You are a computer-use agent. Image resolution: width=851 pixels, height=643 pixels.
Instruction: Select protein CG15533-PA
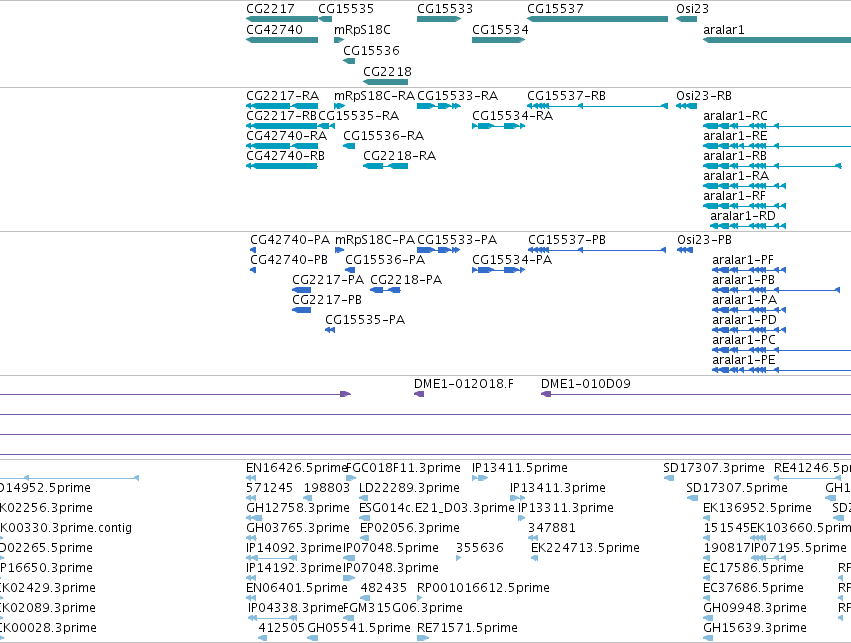(457, 240)
